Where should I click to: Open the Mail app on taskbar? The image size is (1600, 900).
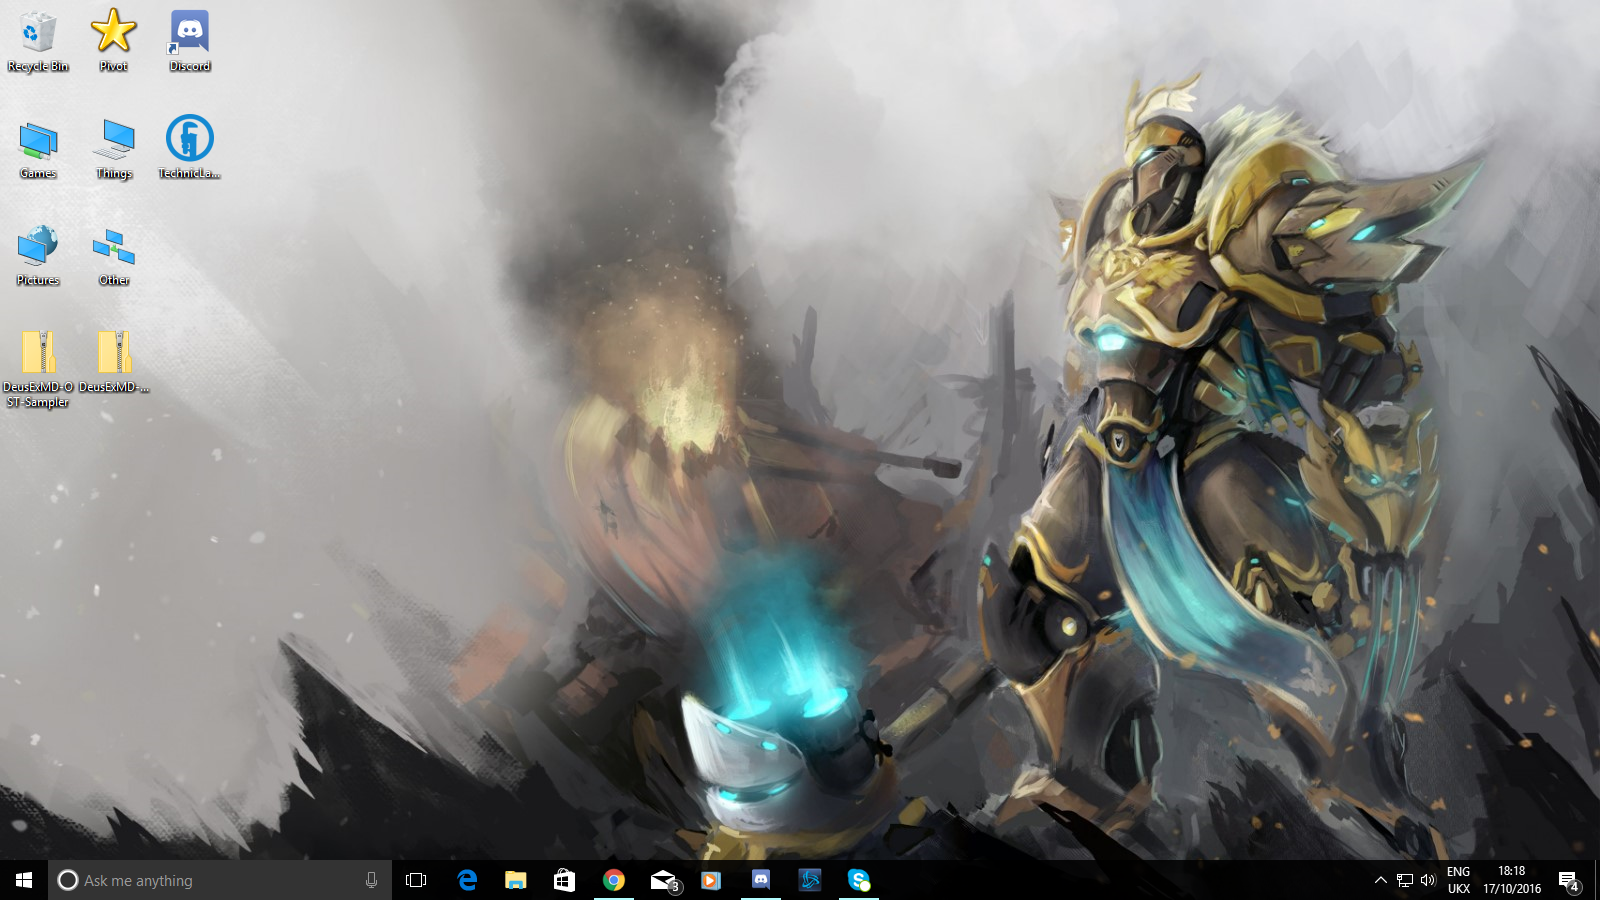pos(663,880)
